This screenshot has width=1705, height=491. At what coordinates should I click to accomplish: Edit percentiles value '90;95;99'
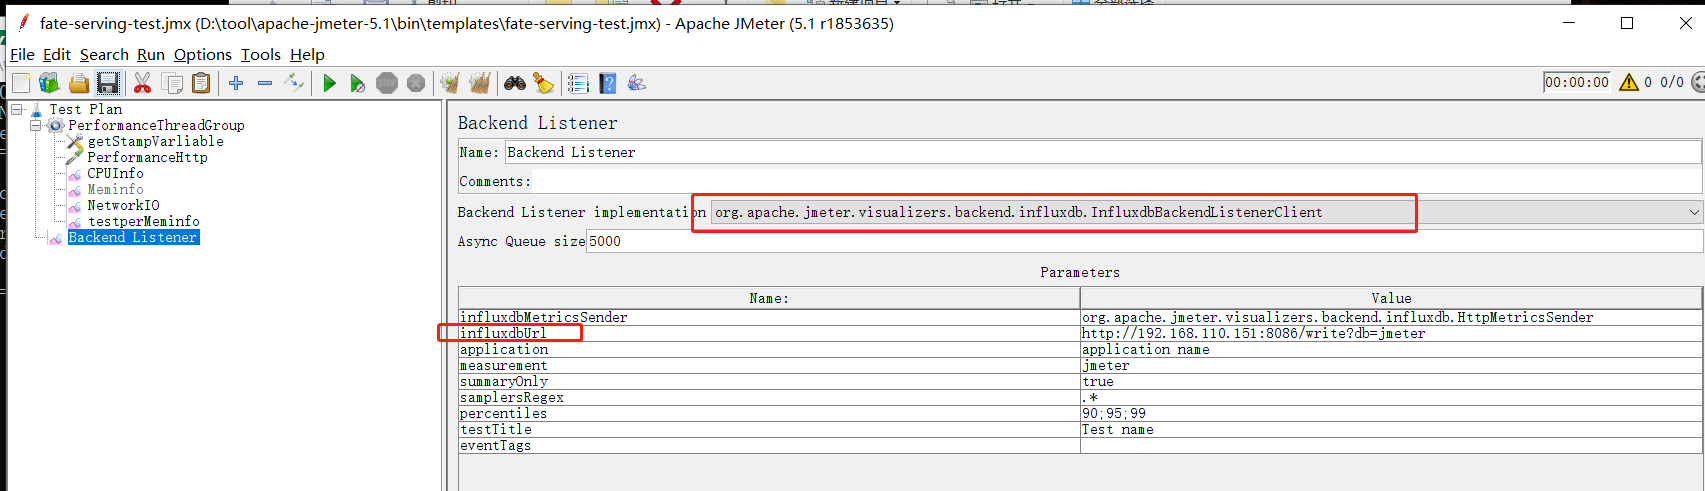click(1391, 413)
